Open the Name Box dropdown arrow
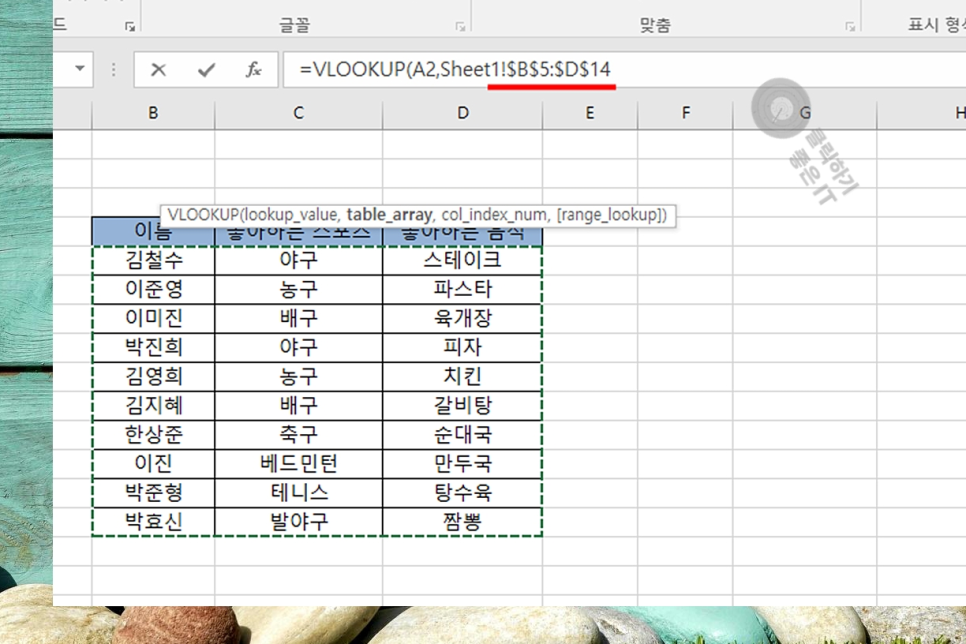 pyautogui.click(x=80, y=68)
